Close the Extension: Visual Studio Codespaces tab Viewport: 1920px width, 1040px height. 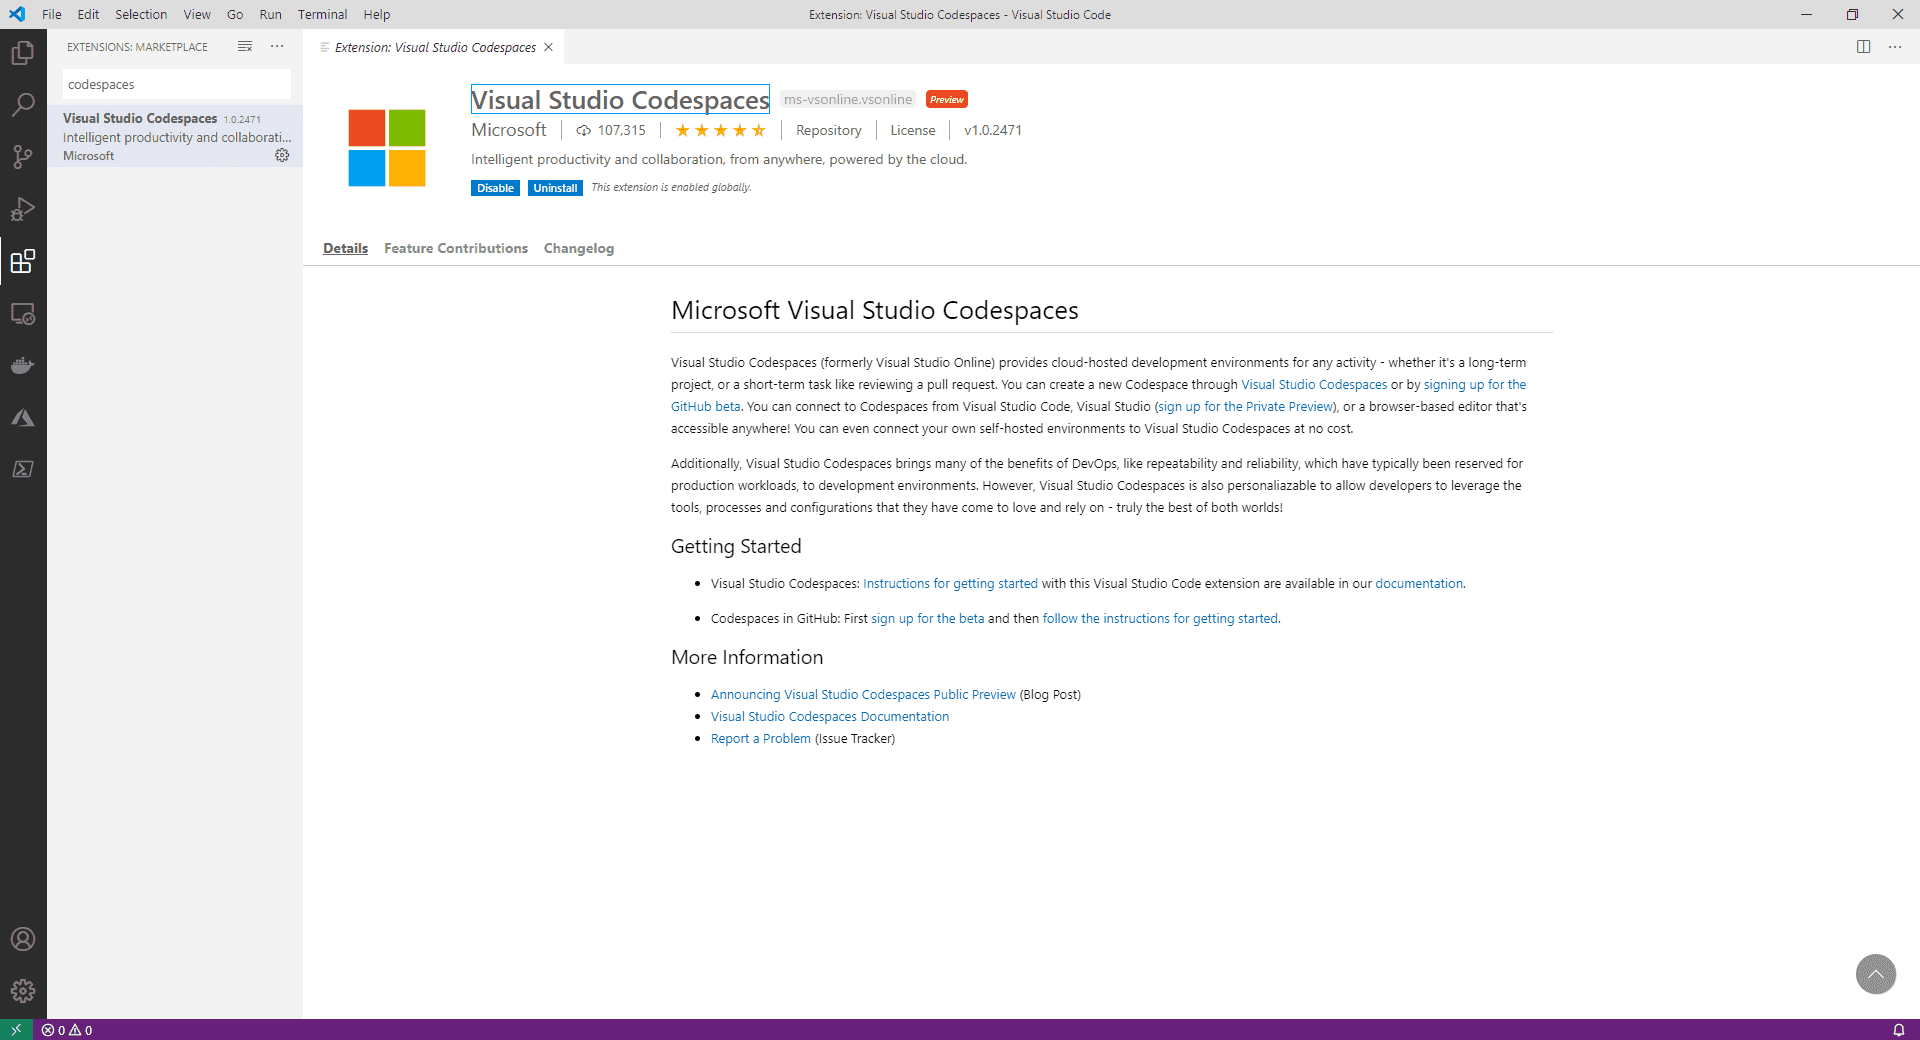point(548,47)
